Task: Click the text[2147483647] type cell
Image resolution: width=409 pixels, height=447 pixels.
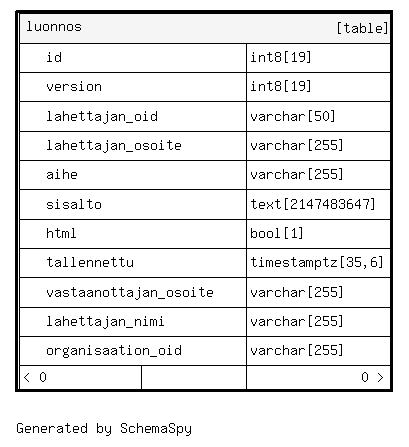Action: click(x=318, y=204)
